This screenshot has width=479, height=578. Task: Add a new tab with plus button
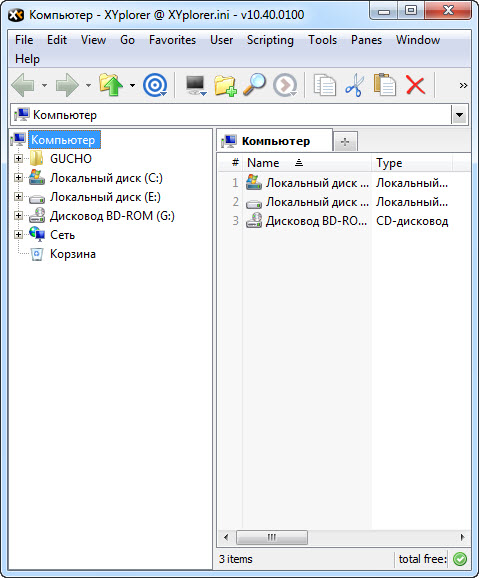pos(345,142)
